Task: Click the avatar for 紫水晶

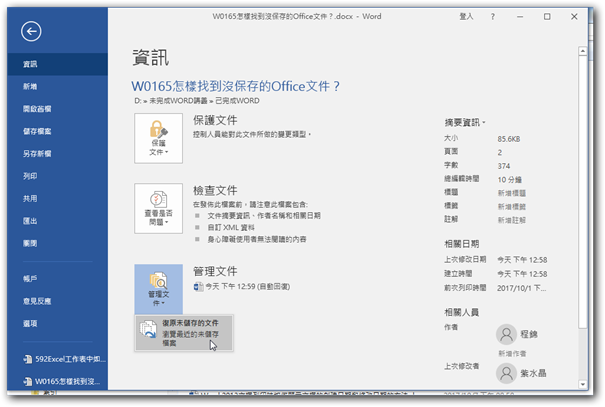Action: click(506, 373)
